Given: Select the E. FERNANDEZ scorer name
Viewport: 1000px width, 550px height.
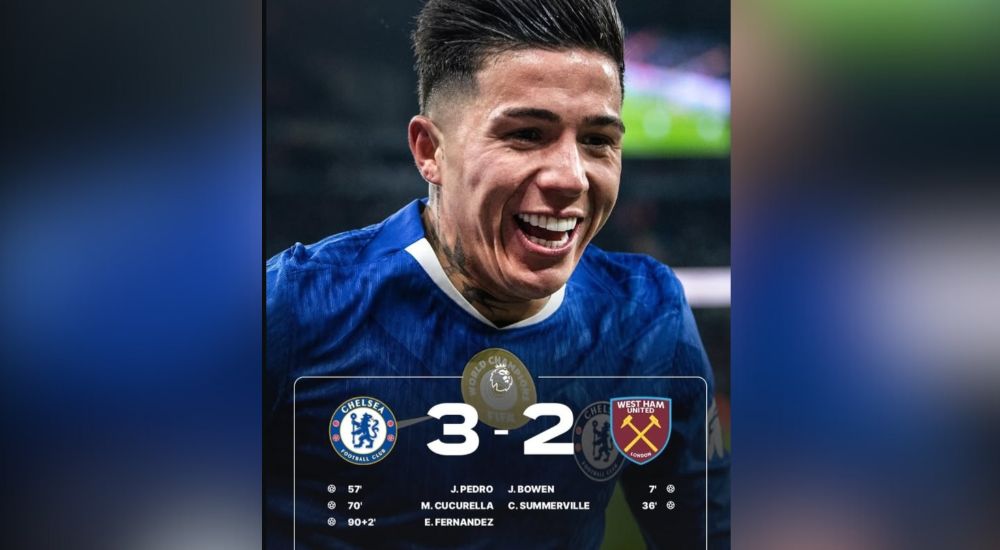Looking at the screenshot, I should coord(459,523).
